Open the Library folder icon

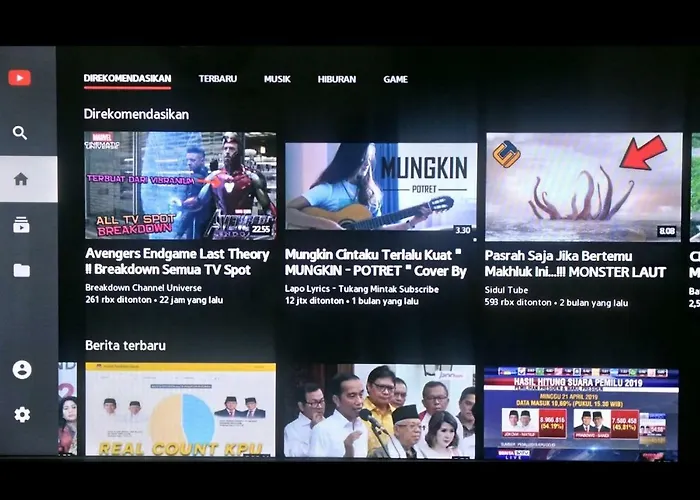tap(21, 270)
